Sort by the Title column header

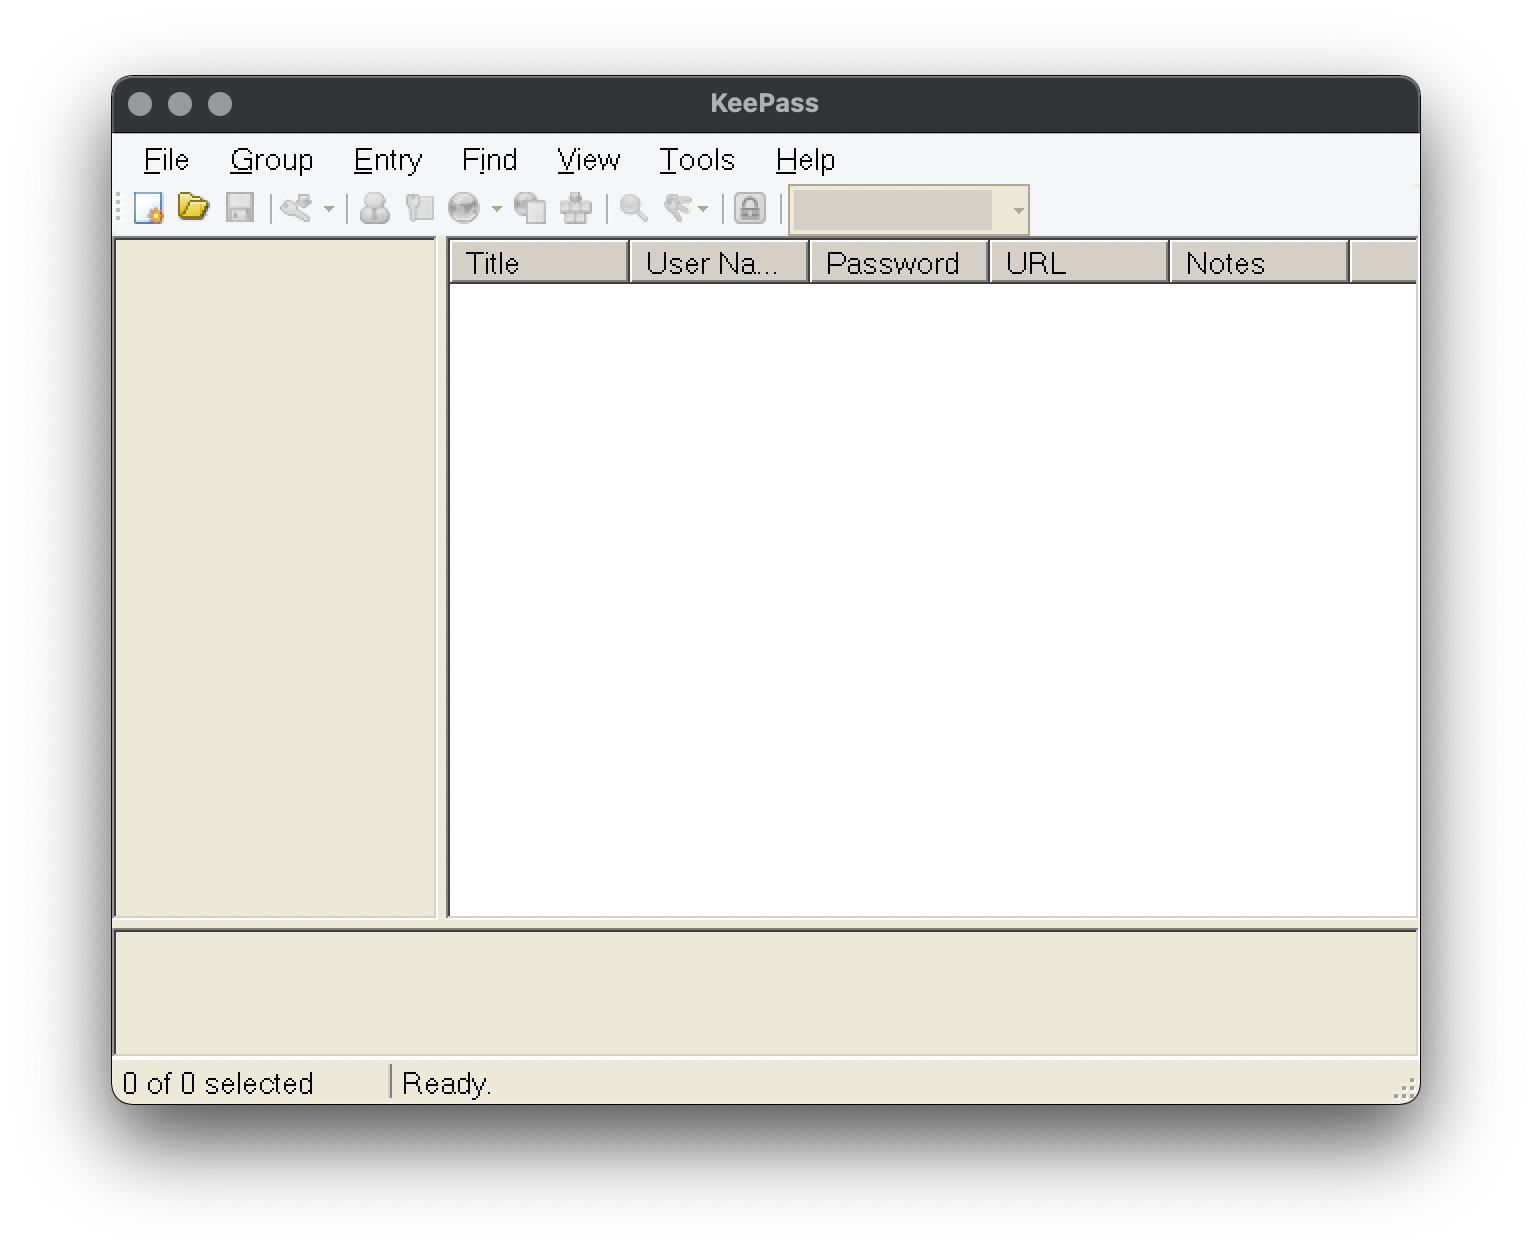point(539,263)
